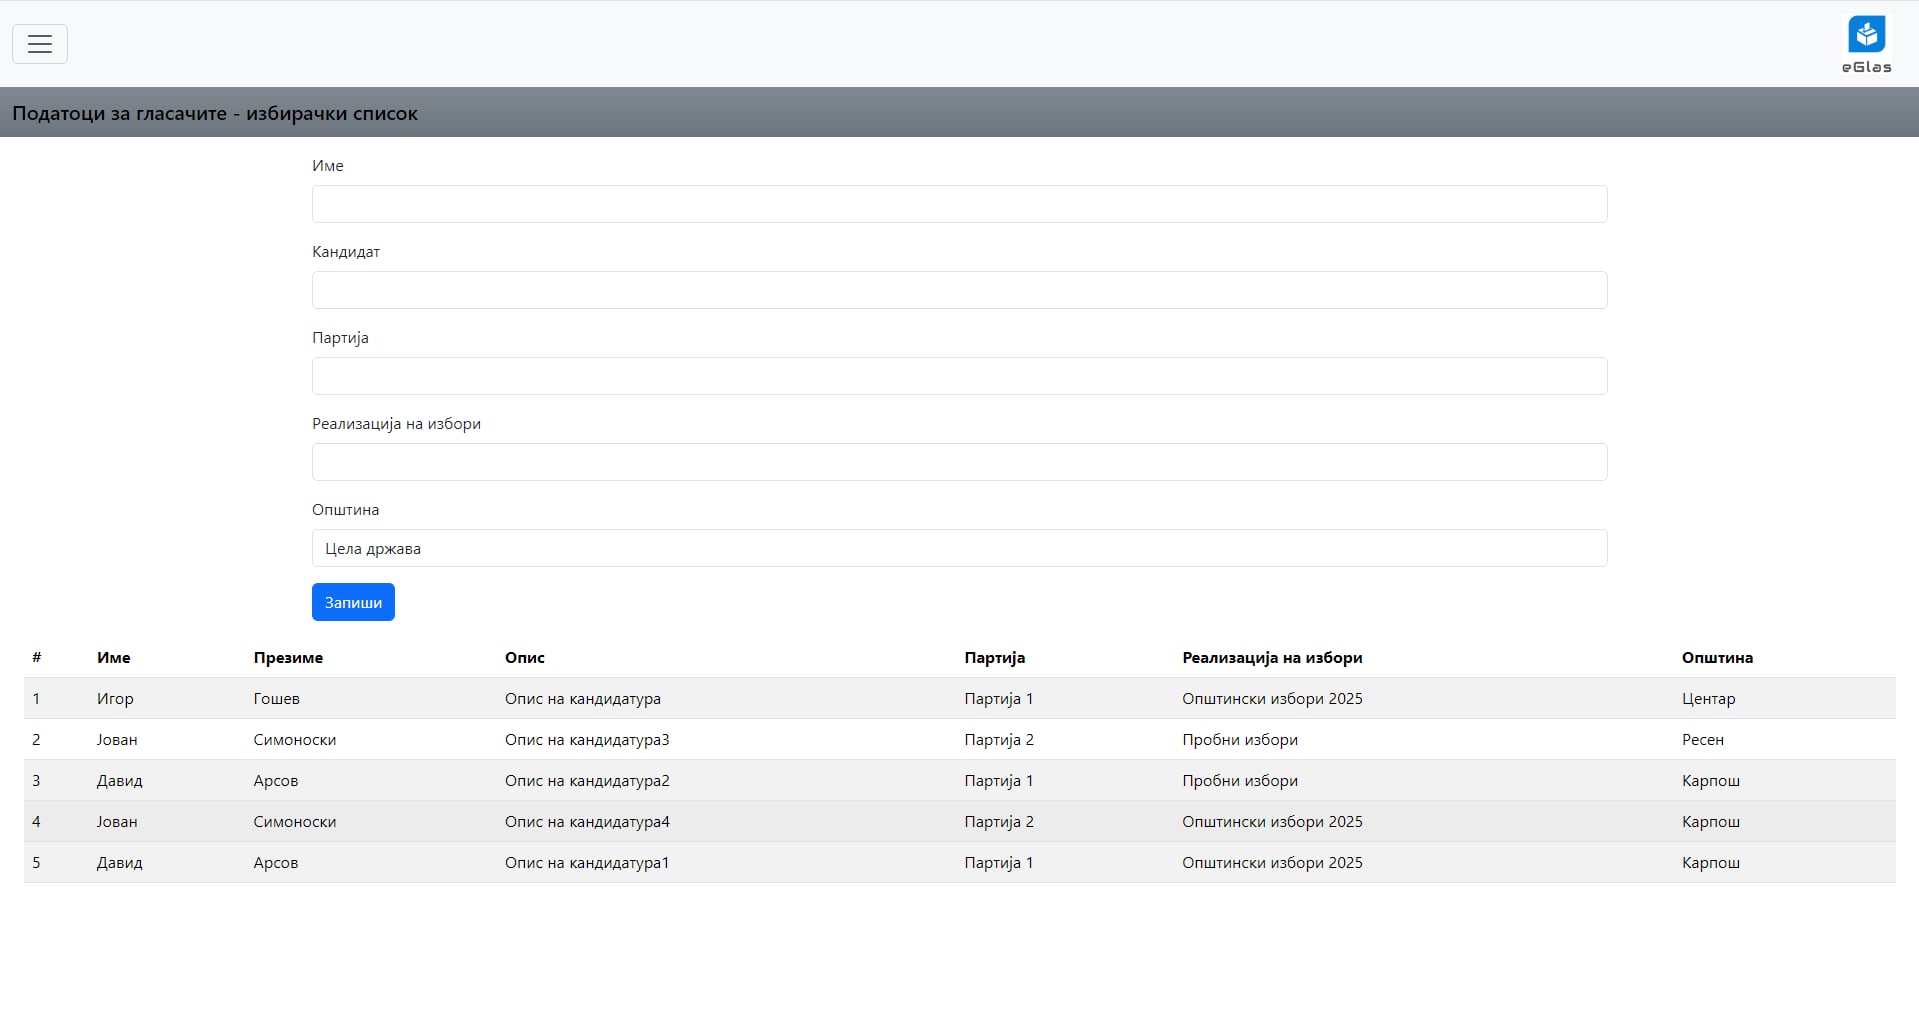1919x1028 pixels.
Task: Select row with Опис на кандидатура1
Action: 587,863
